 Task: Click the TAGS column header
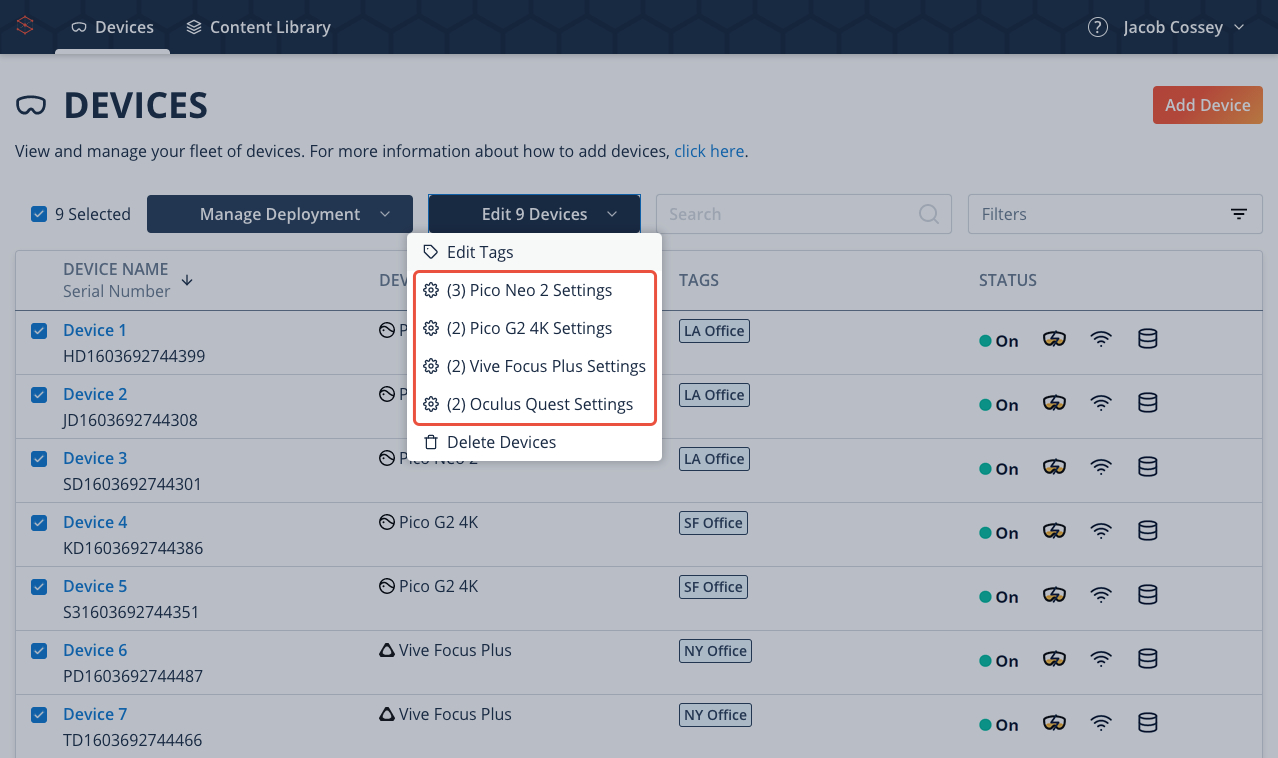pyautogui.click(x=699, y=280)
